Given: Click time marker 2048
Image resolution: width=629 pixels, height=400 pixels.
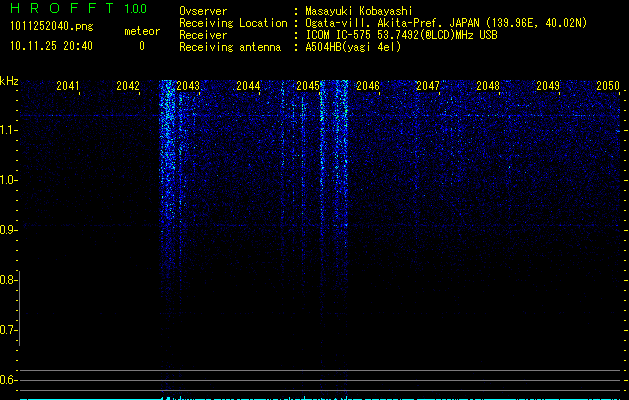Looking at the screenshot, I should 488,86.
